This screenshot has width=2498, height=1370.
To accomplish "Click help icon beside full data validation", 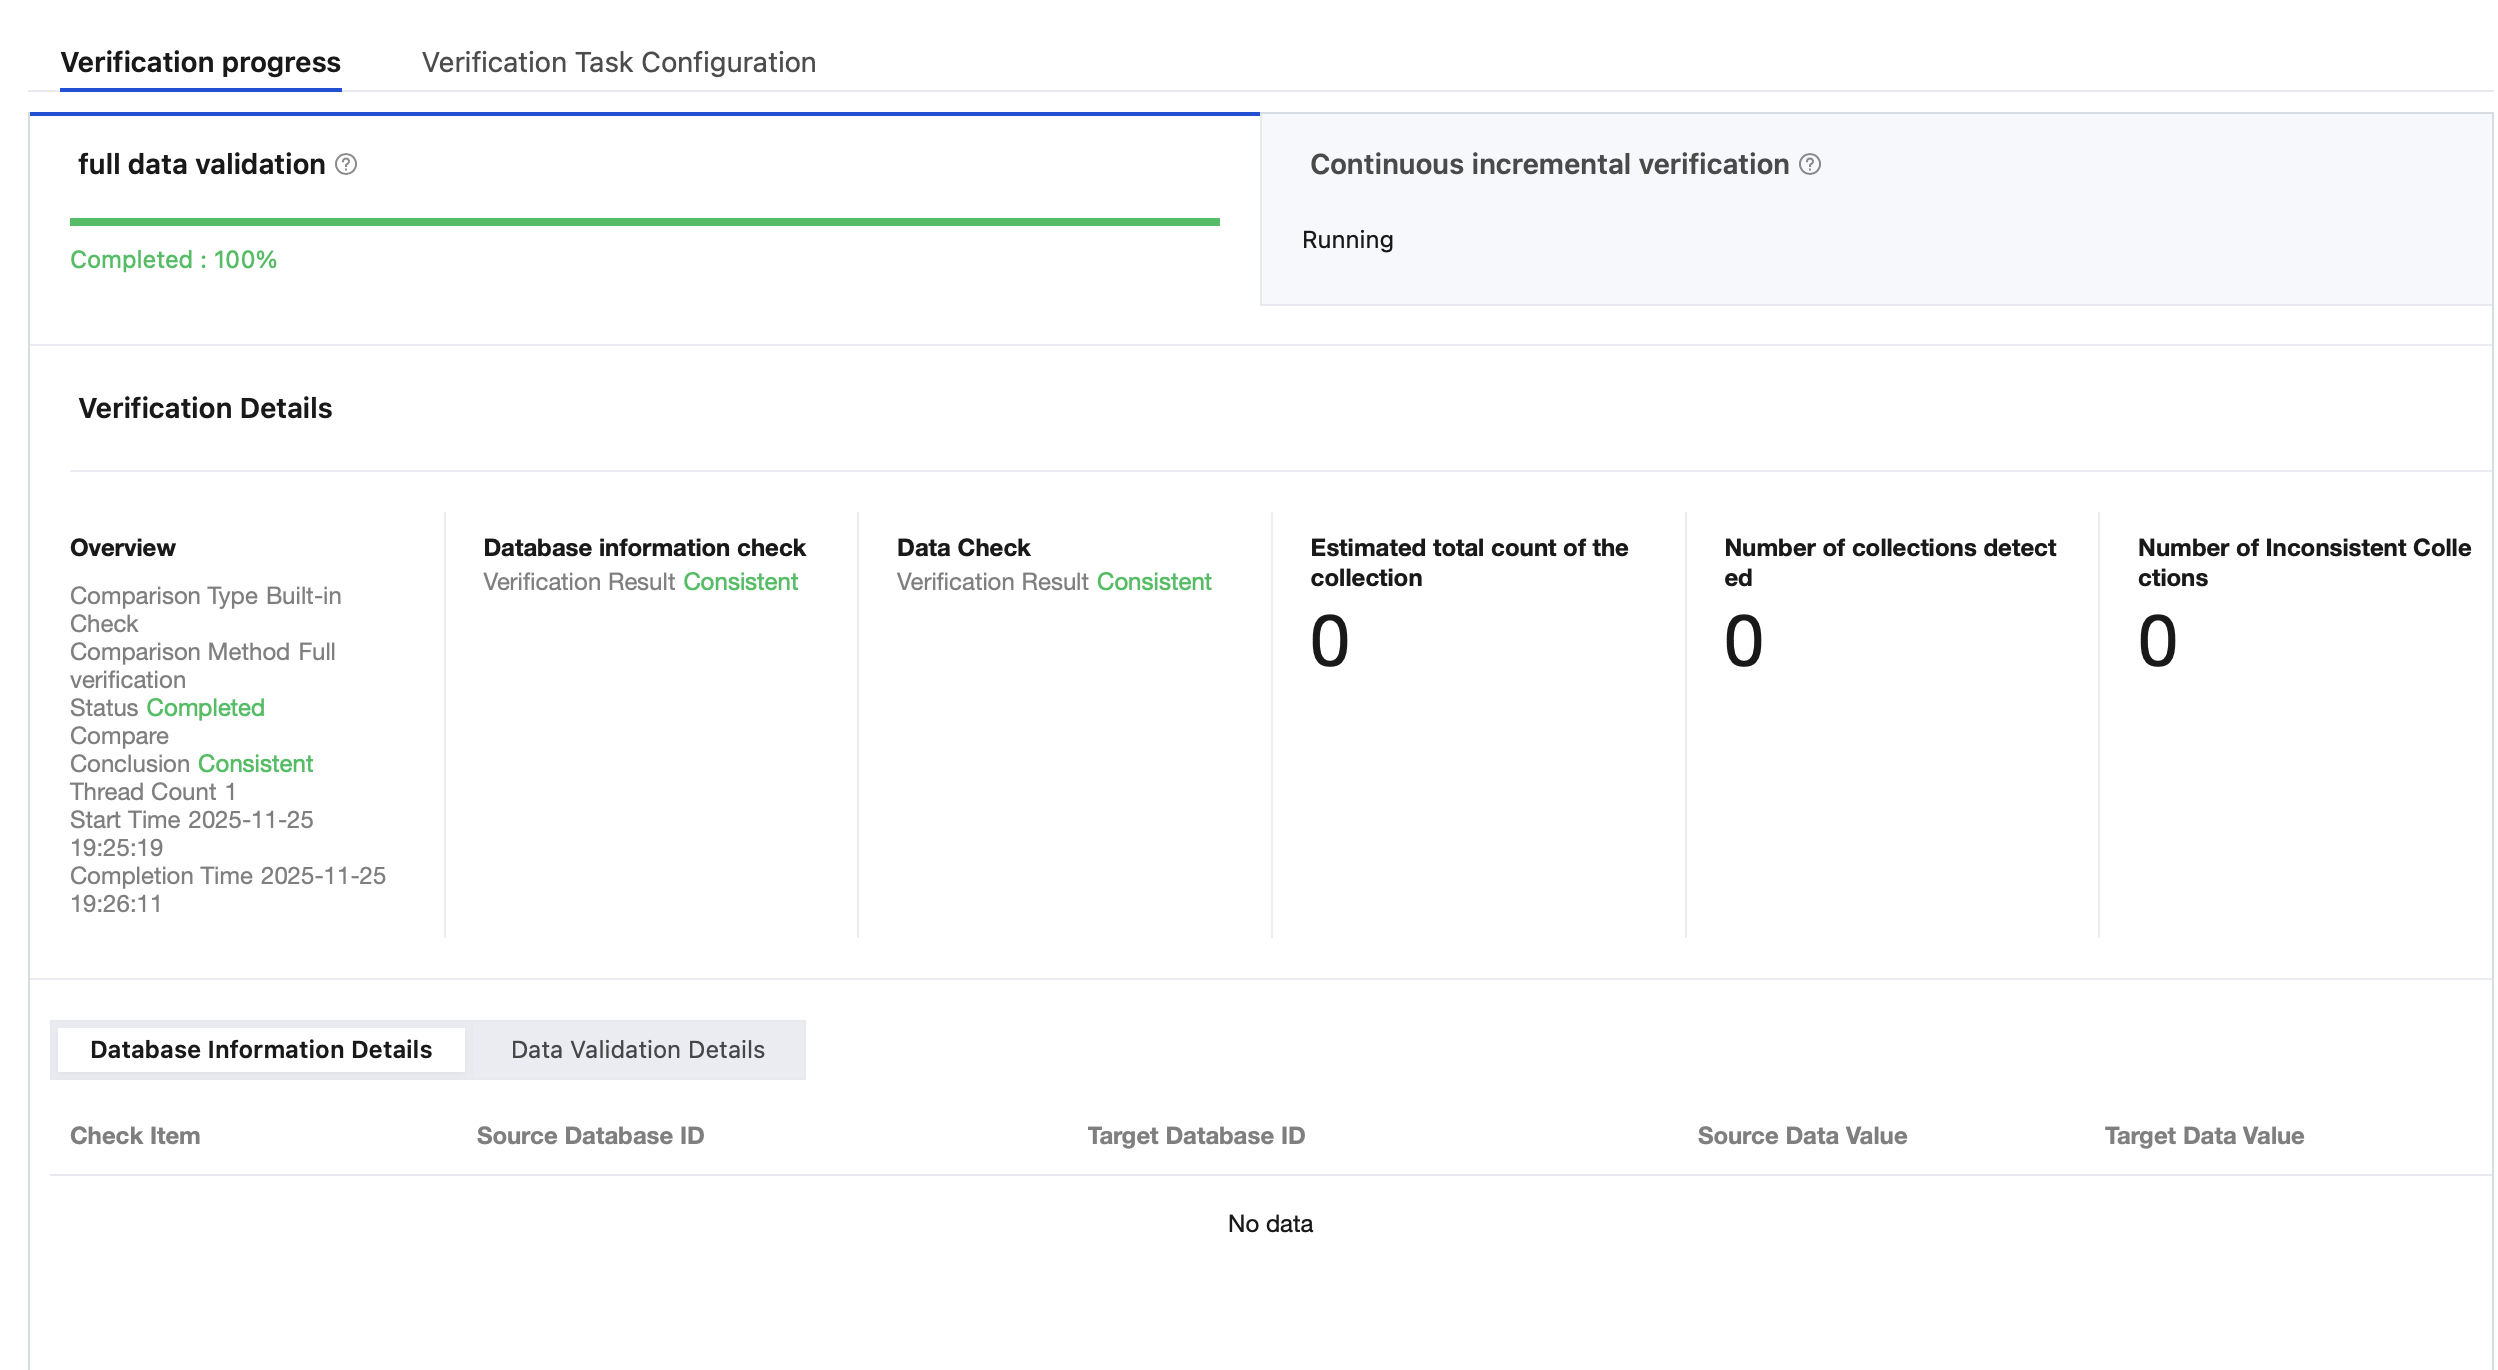I will click(x=346, y=164).
